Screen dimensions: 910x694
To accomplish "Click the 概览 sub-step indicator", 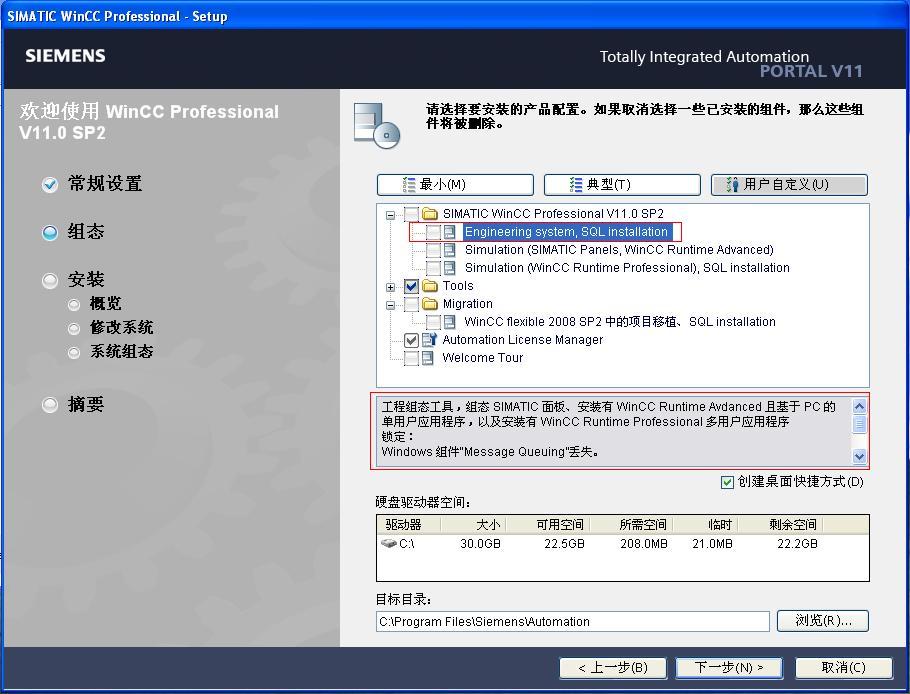I will (x=74, y=305).
